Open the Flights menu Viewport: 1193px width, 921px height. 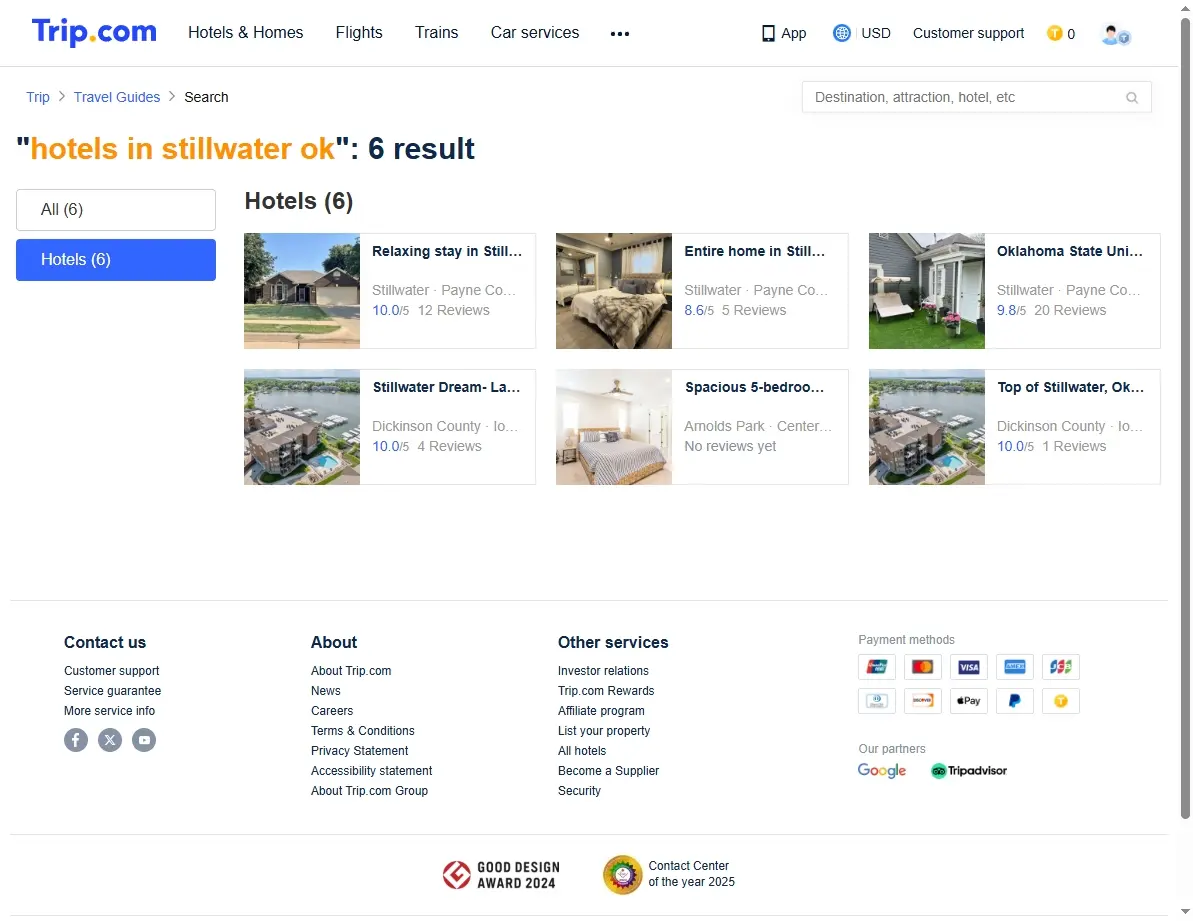[x=359, y=33]
